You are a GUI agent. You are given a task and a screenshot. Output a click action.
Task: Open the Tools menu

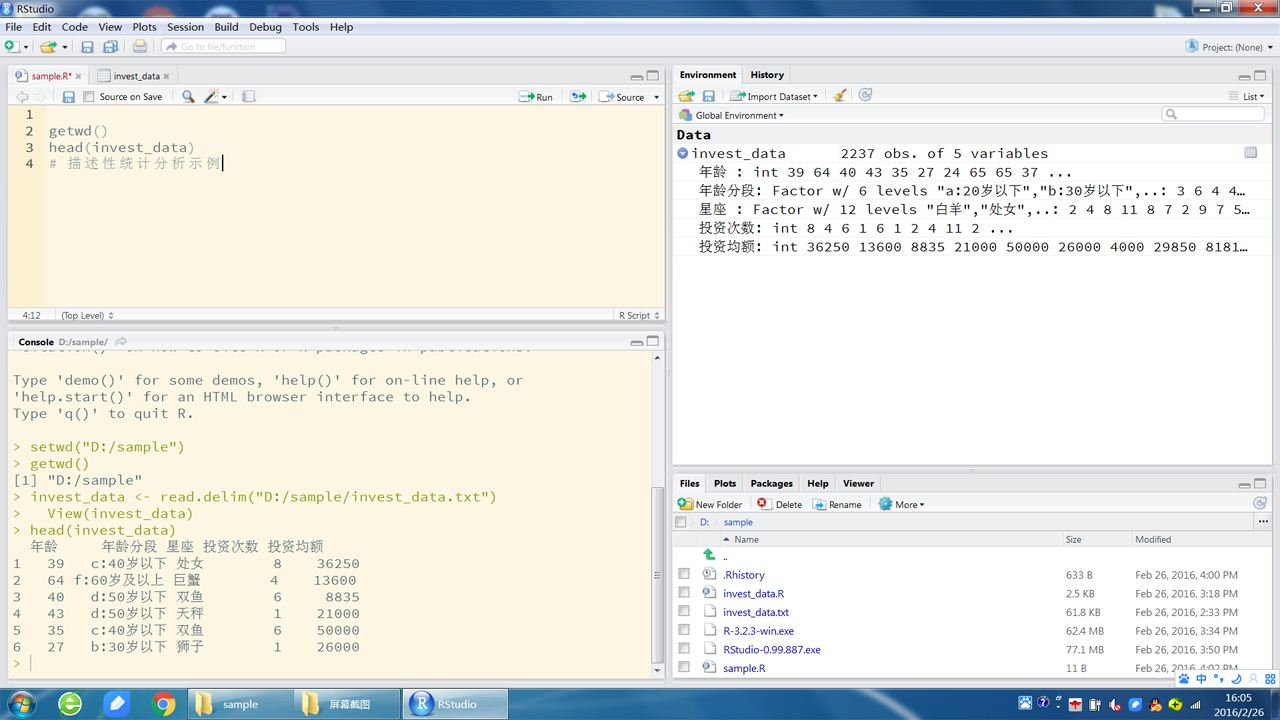coord(306,27)
